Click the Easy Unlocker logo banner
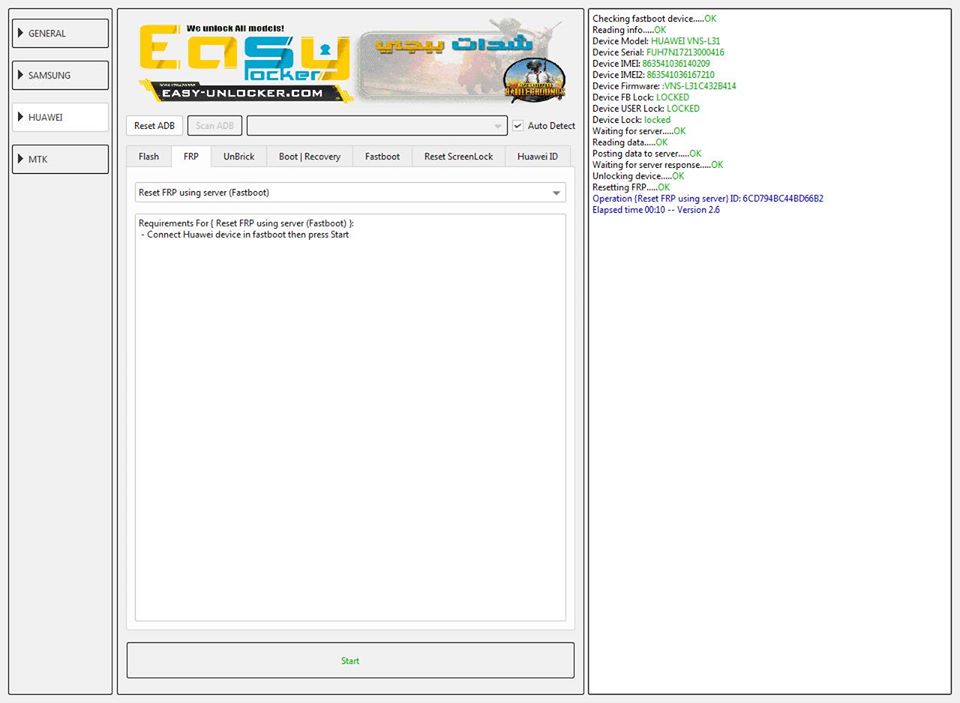The height and width of the screenshot is (703, 960). 245,63
